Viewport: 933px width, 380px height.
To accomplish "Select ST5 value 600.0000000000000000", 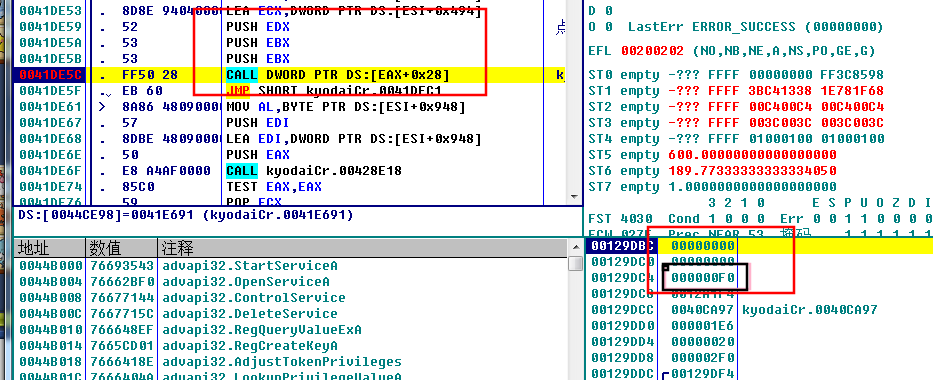I will coord(752,155).
